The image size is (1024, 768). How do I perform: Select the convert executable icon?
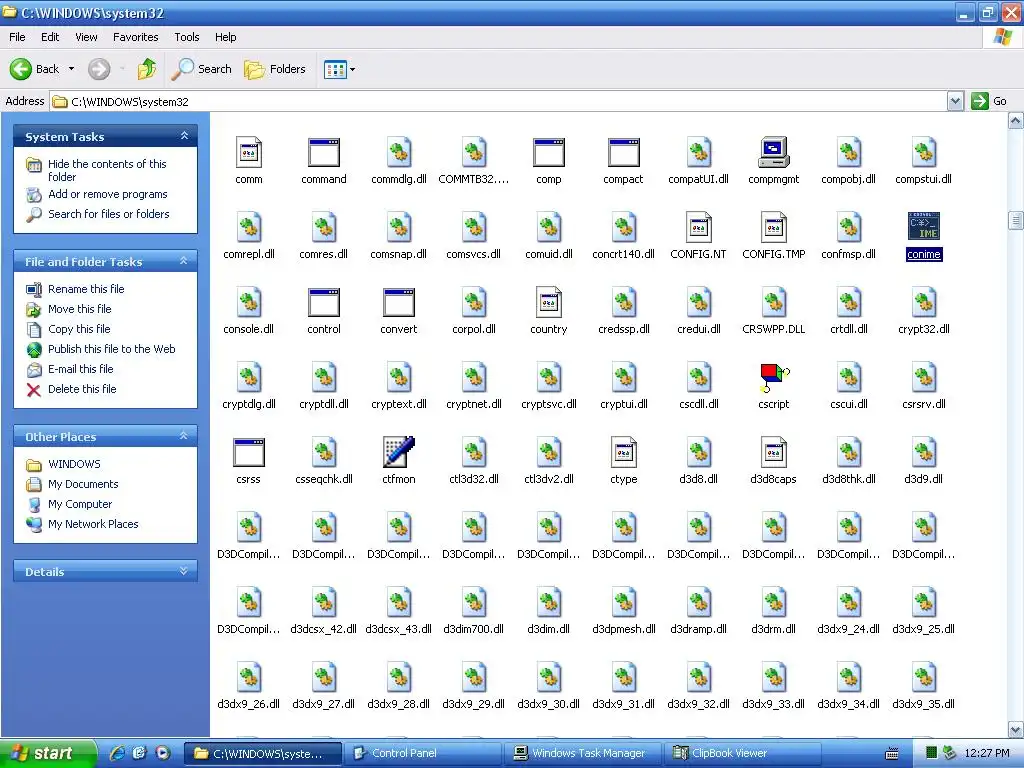[x=398, y=302]
